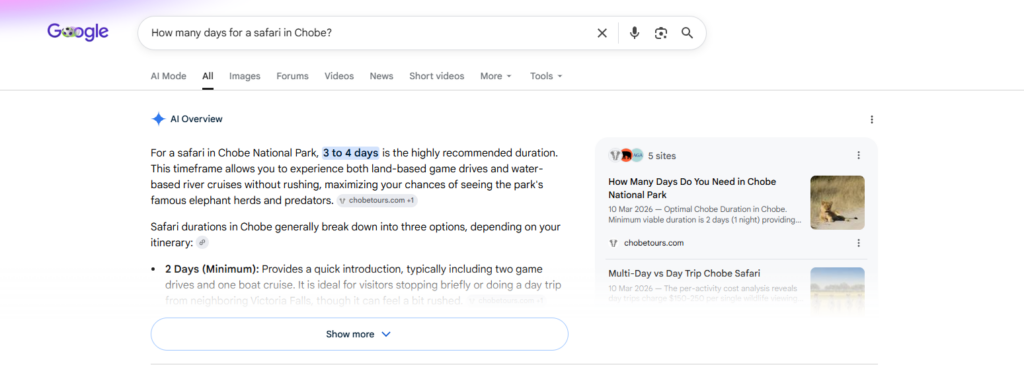1024x375 pixels.
Task: Open AI Overview three-dot options menu
Action: [871, 120]
